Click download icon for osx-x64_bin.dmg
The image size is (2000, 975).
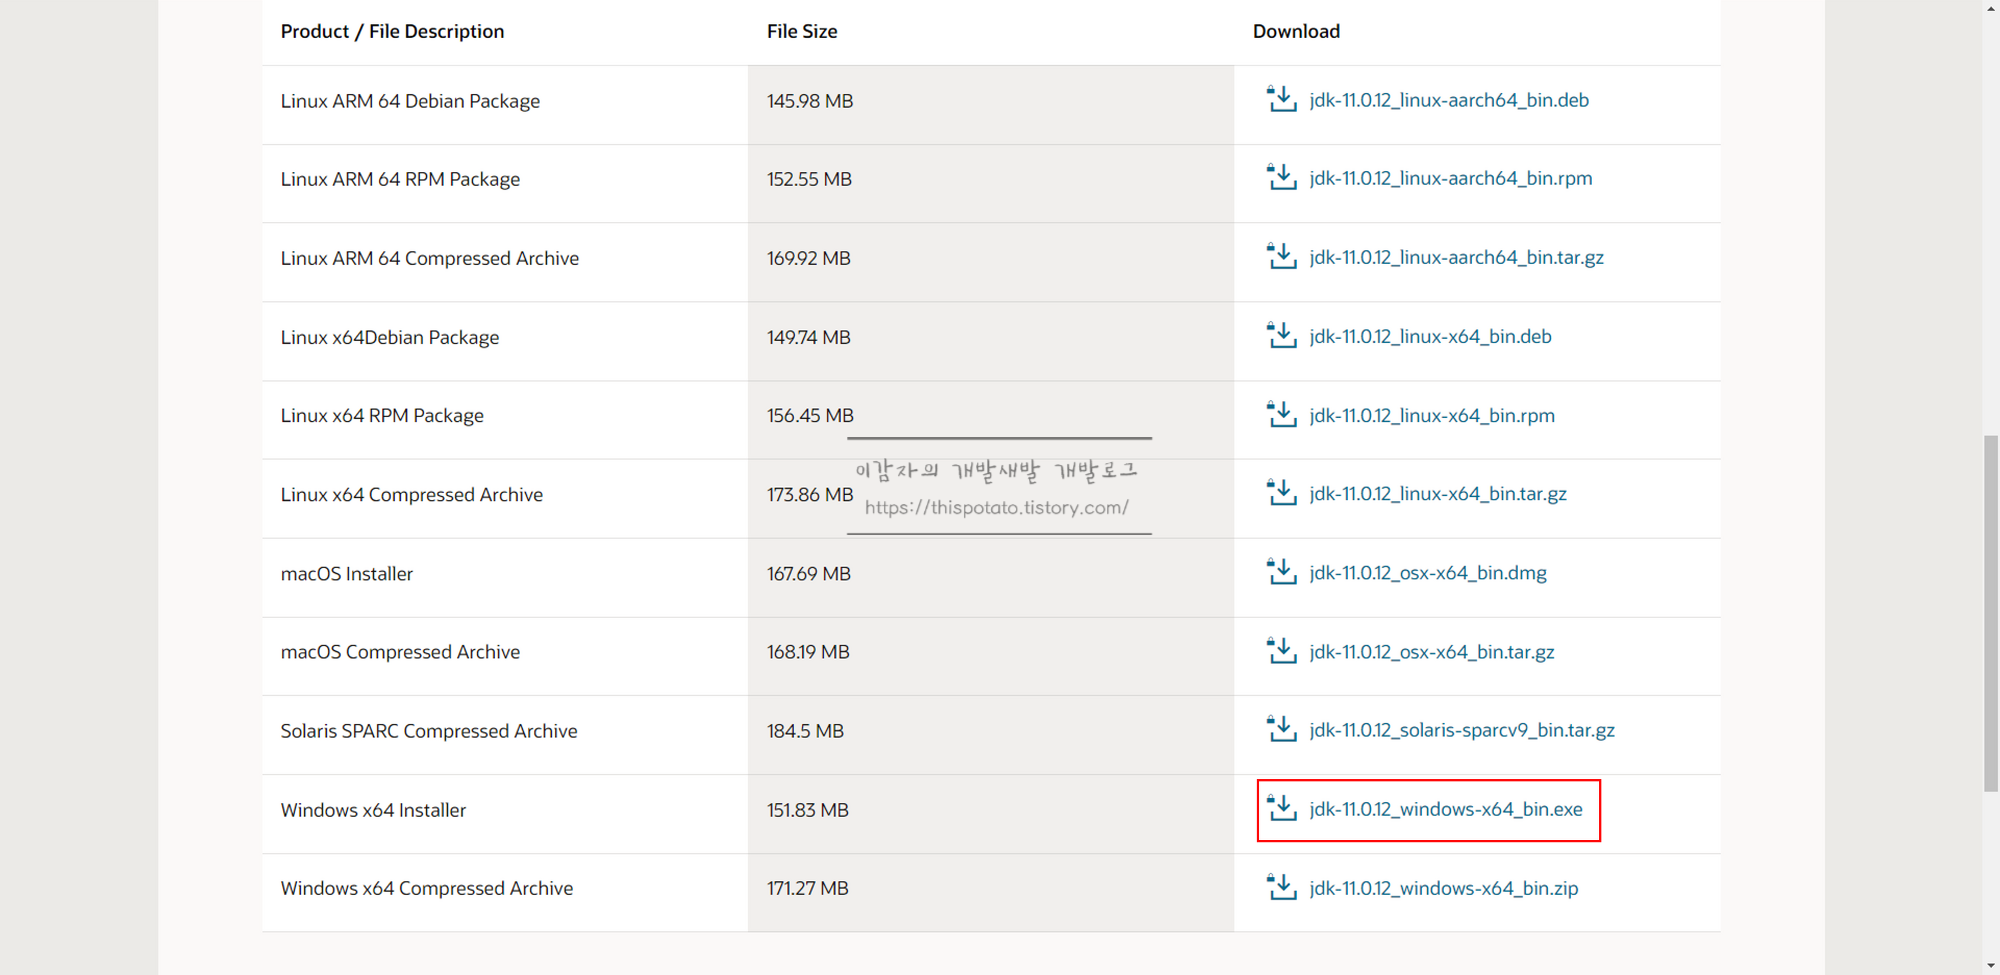[x=1282, y=571]
